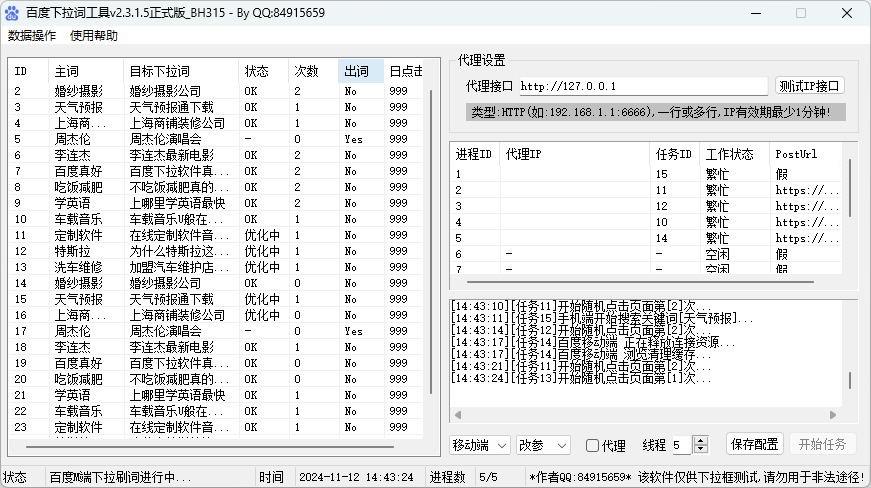The width and height of the screenshot is (871, 488).
Task: Select the 为什么特斯拉这... row
Action: (x=216, y=251)
